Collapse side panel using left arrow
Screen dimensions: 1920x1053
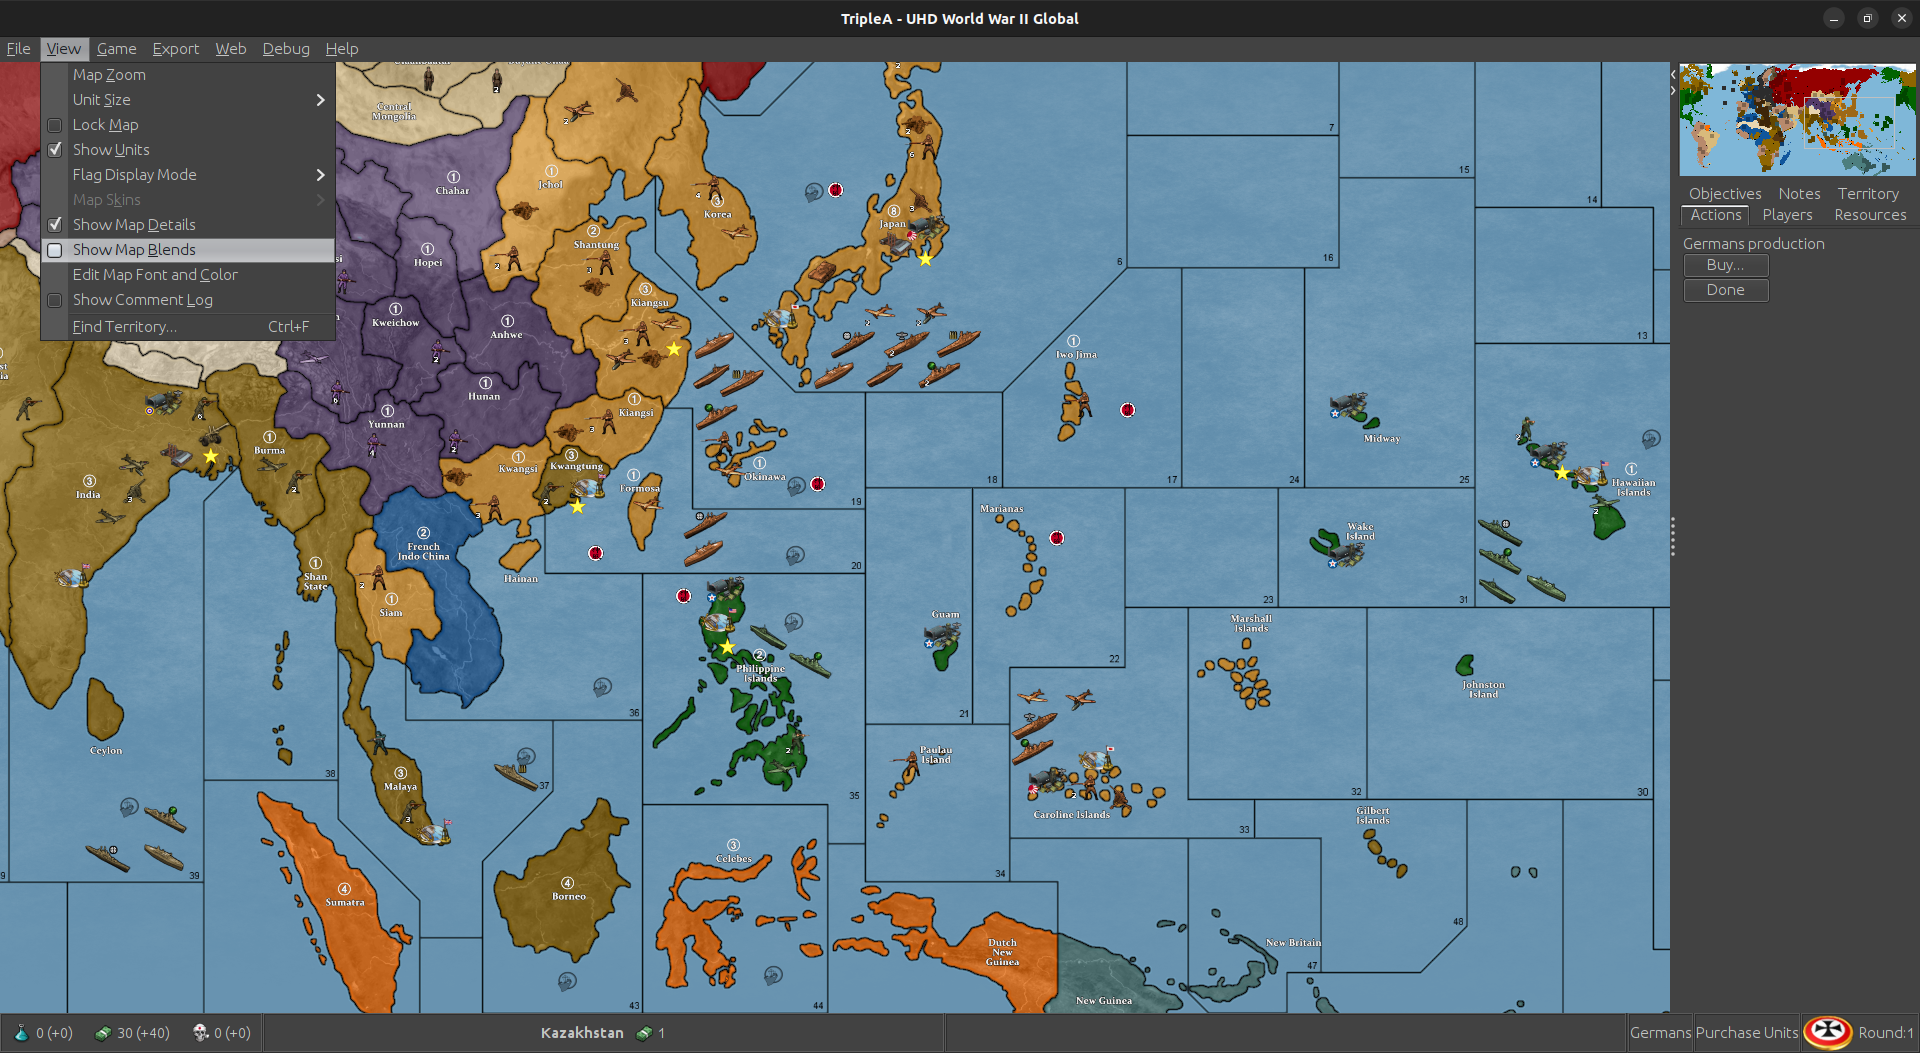[x=1673, y=74]
